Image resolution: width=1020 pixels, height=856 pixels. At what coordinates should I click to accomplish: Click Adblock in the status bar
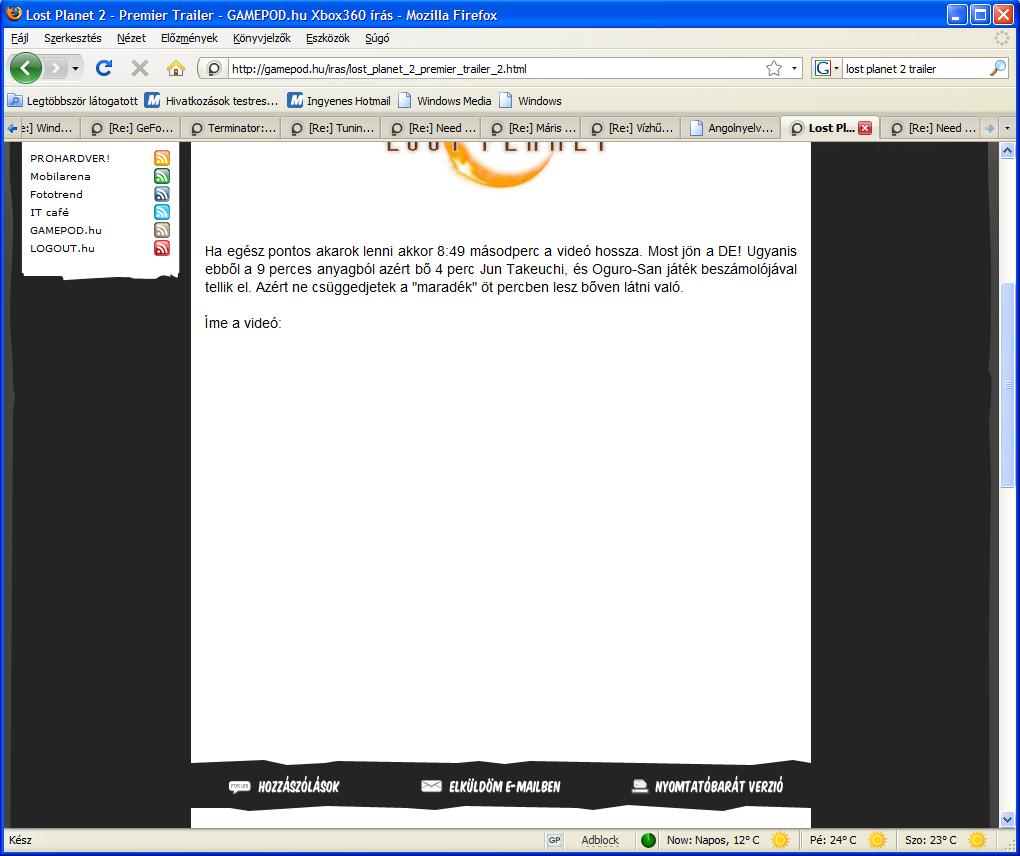[600, 840]
